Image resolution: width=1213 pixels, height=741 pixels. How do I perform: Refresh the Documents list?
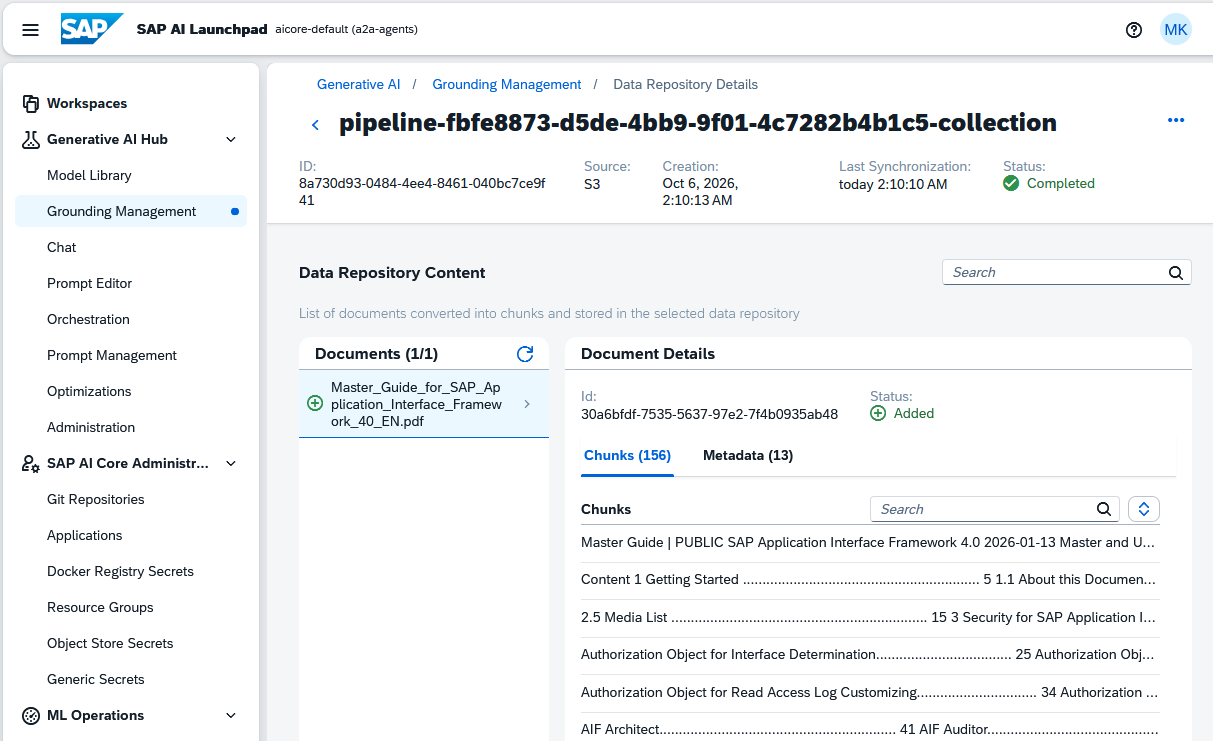click(525, 354)
